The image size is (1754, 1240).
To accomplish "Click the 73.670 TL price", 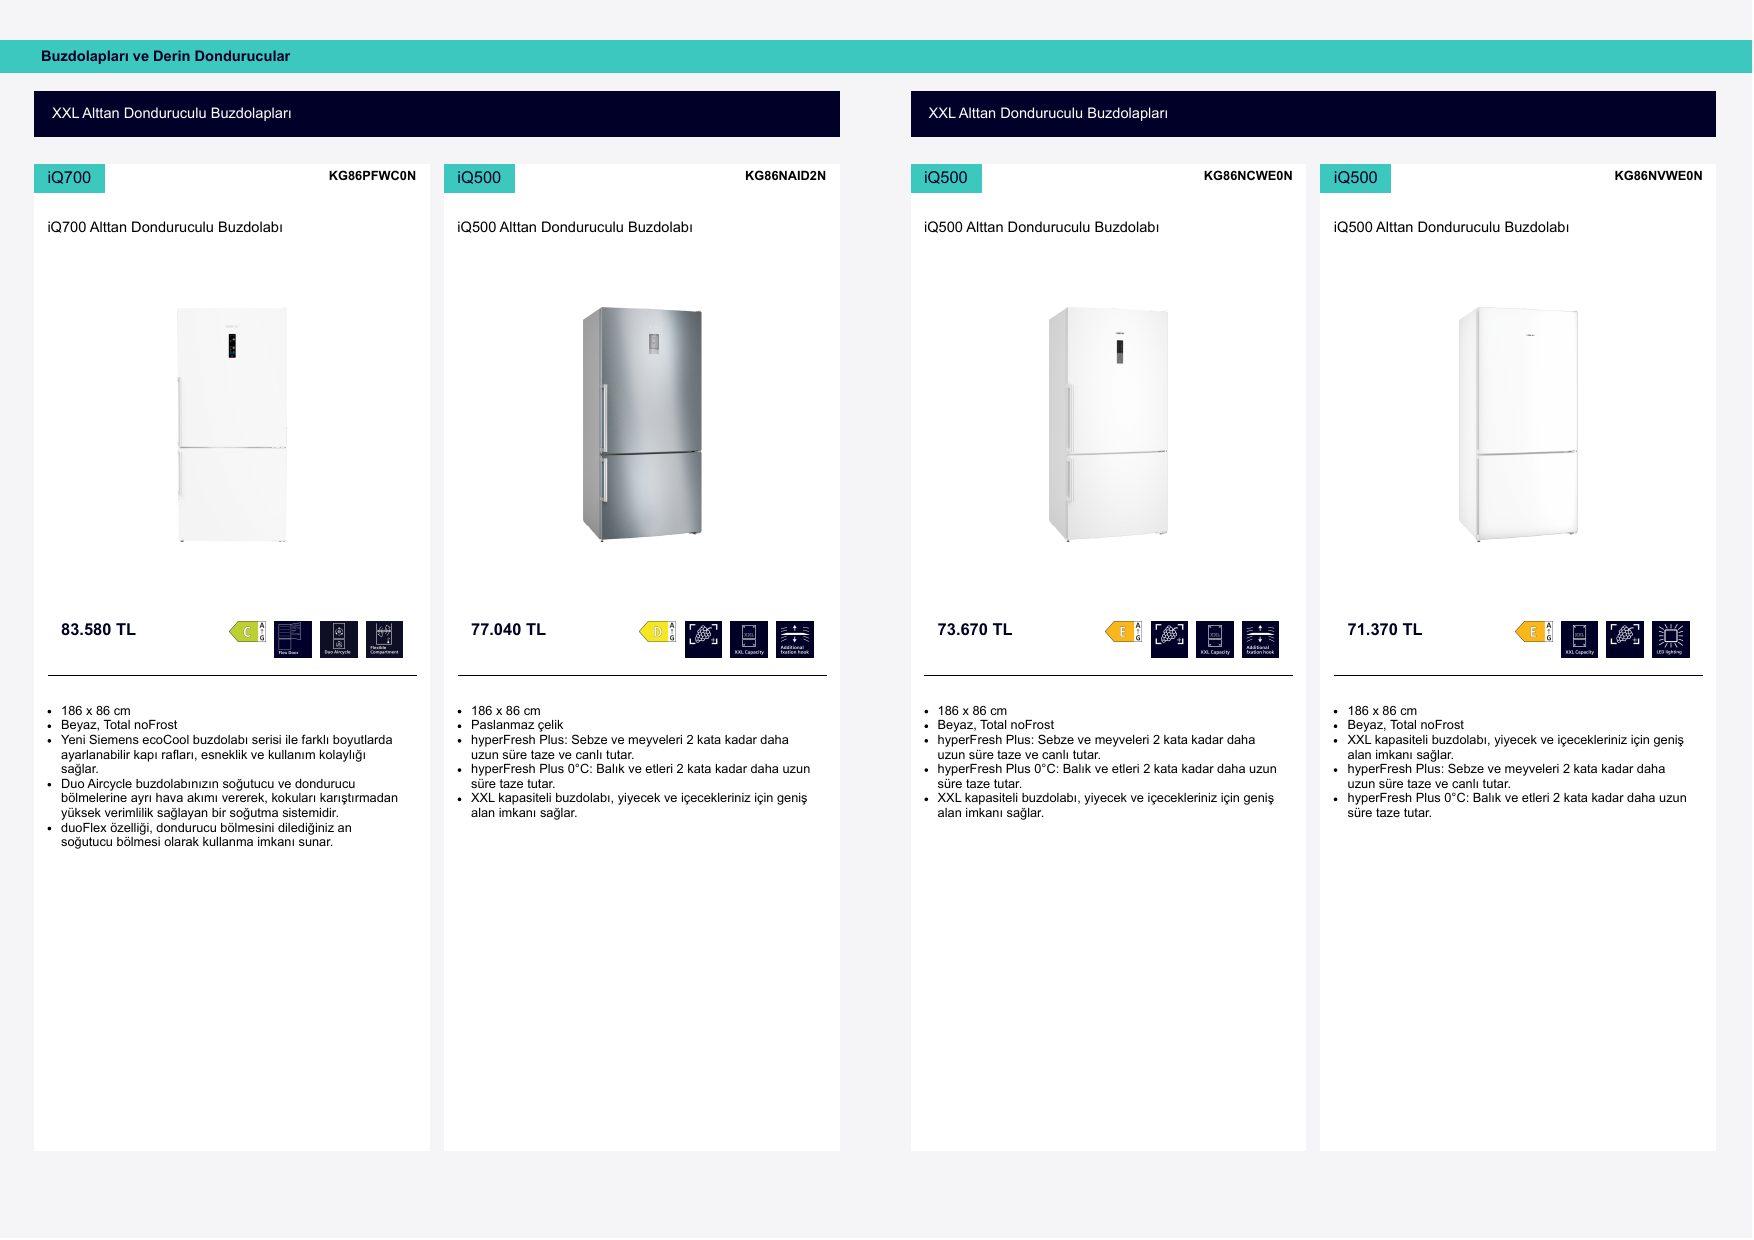I will 975,630.
